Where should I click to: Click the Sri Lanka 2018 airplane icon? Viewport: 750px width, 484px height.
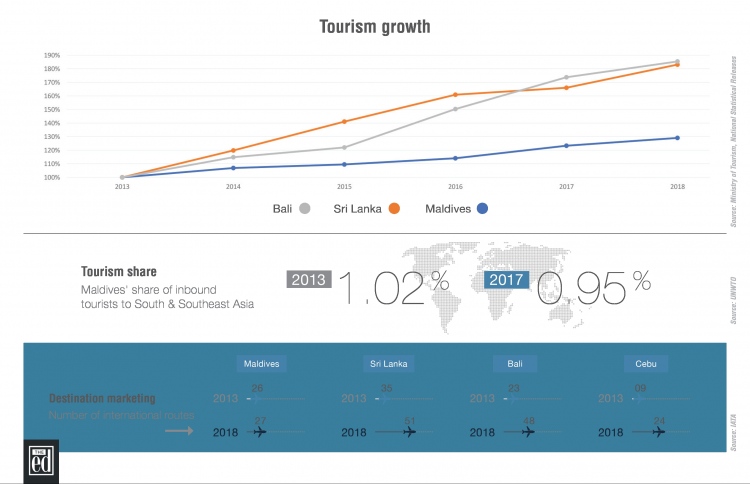409,432
